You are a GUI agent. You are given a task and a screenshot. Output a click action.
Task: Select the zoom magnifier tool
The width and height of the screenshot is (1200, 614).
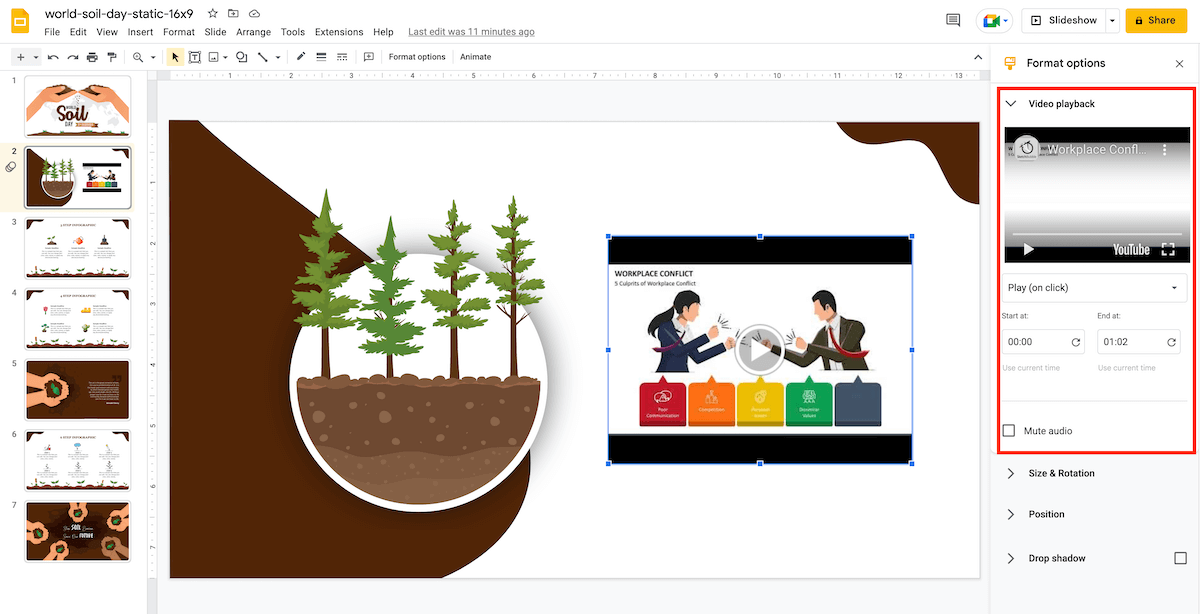[x=139, y=57]
